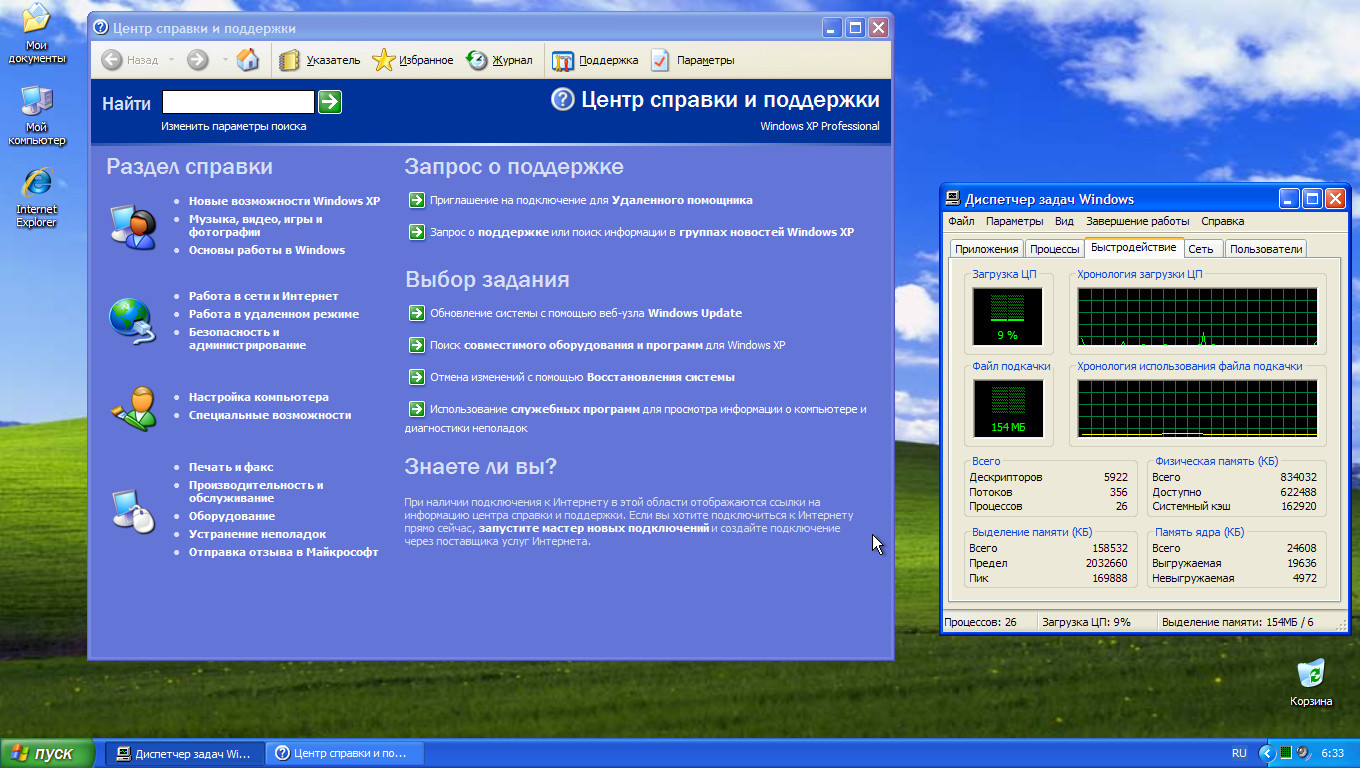Open link Новые возможности Windows XP

284,201
